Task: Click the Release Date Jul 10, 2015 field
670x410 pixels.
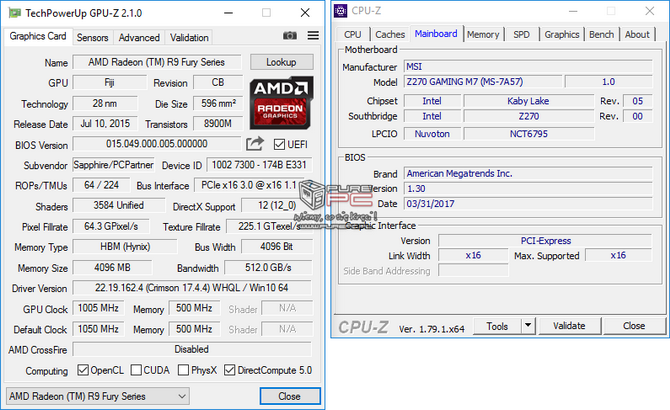Action: 105,124
